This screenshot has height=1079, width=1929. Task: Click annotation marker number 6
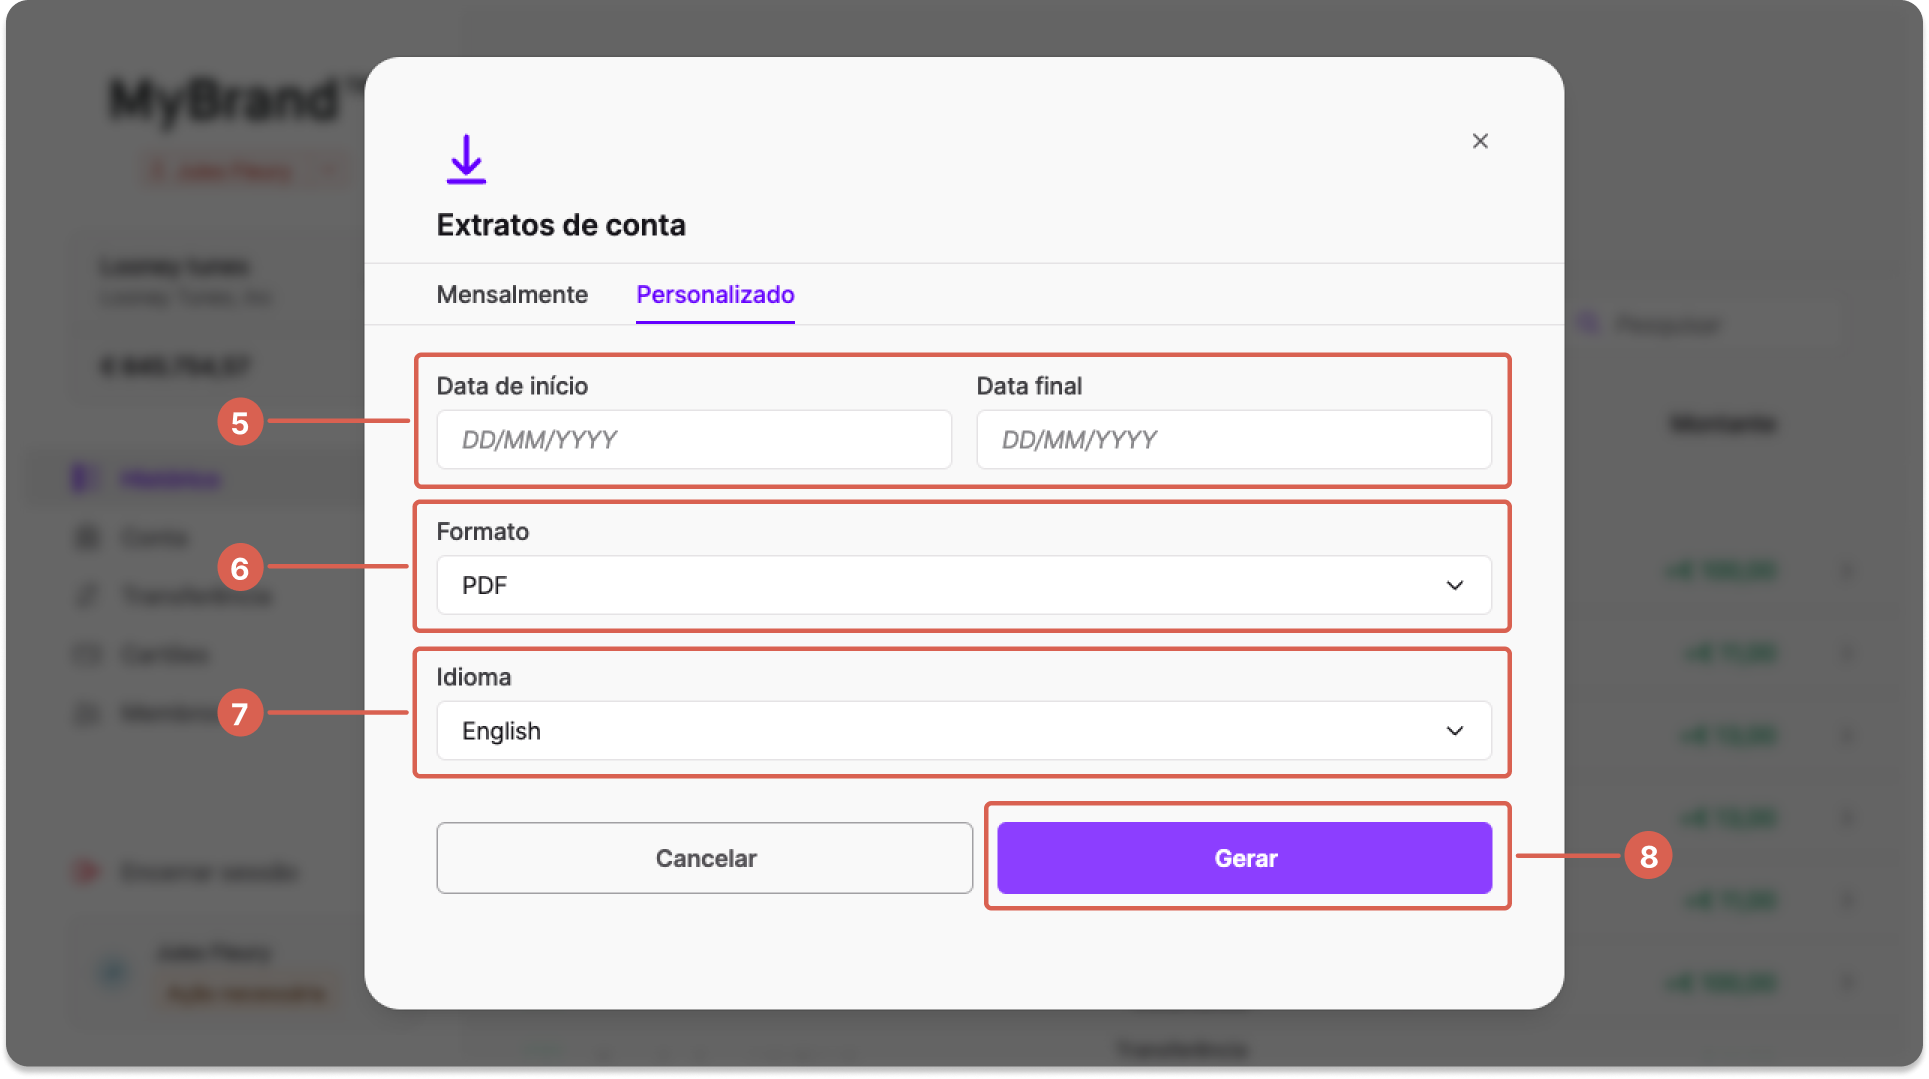coord(240,568)
